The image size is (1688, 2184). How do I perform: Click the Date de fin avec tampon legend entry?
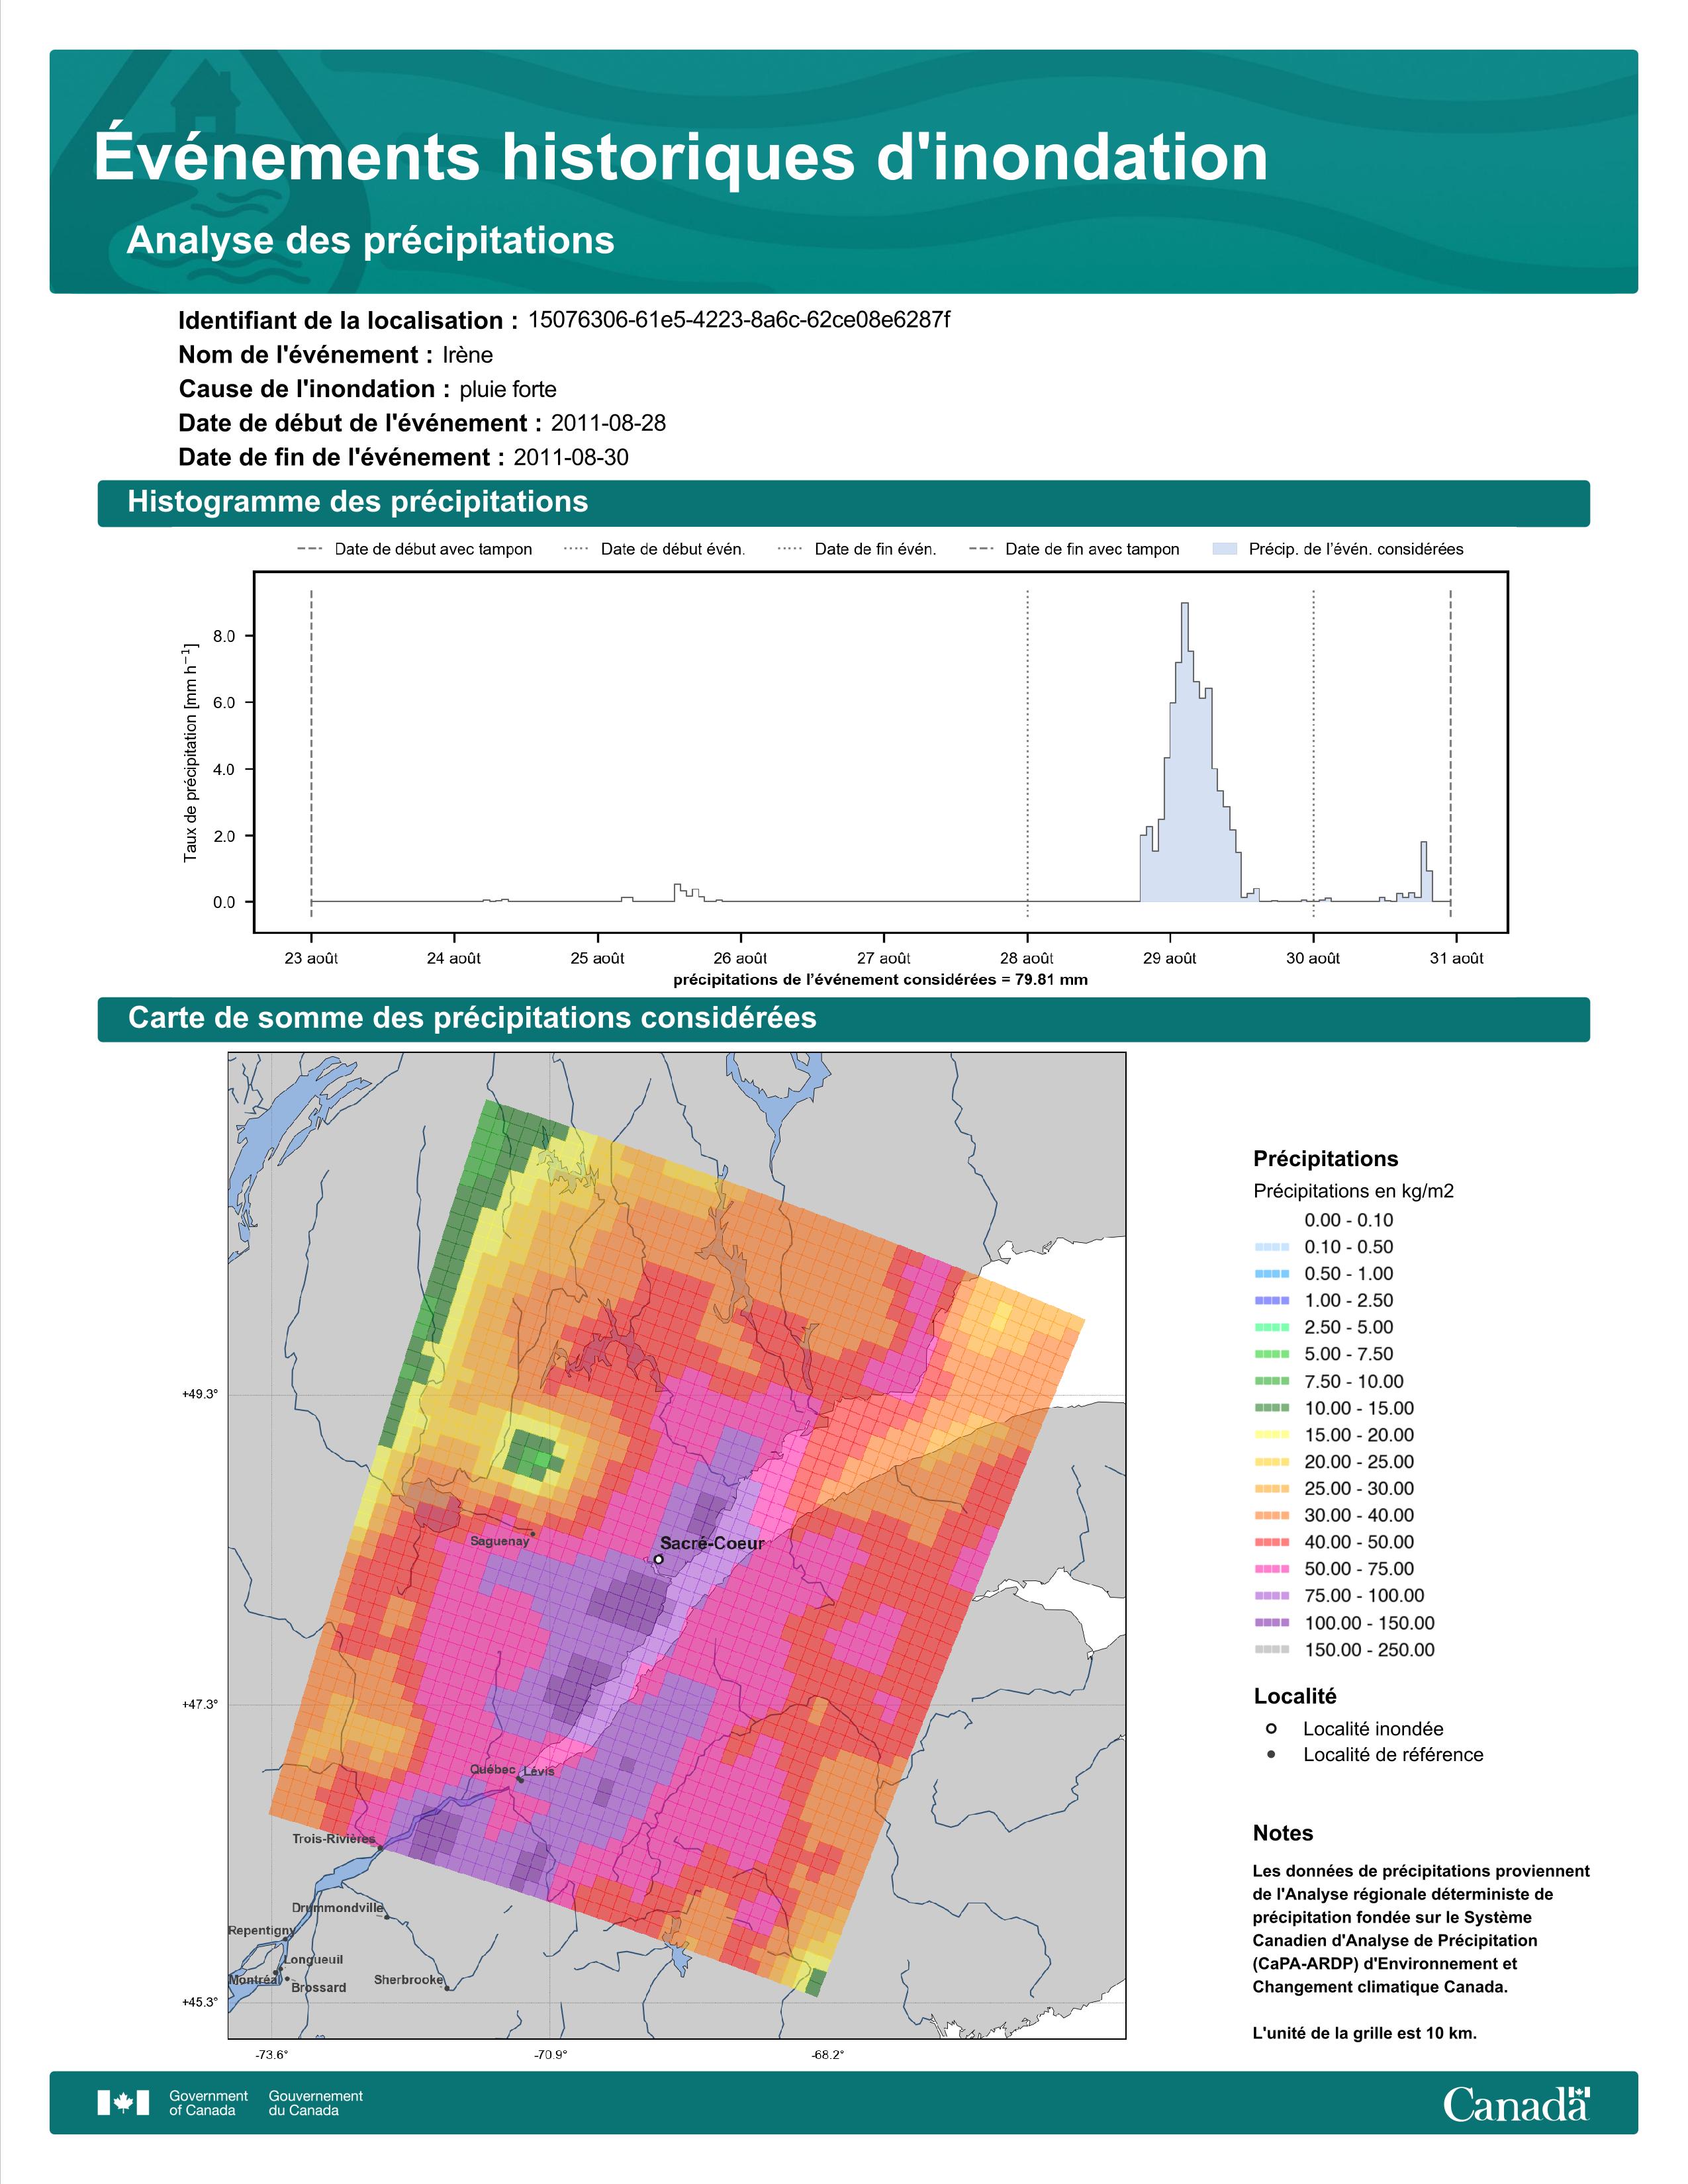tap(1075, 549)
